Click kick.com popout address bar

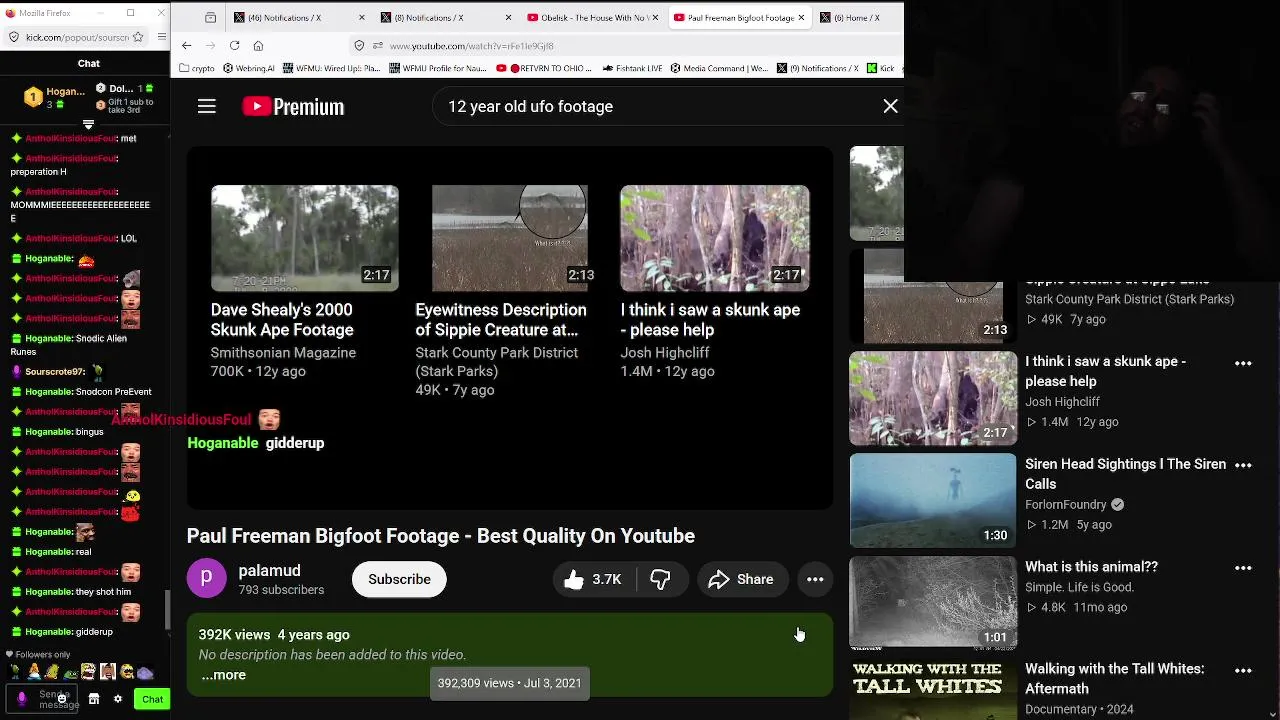coord(78,37)
